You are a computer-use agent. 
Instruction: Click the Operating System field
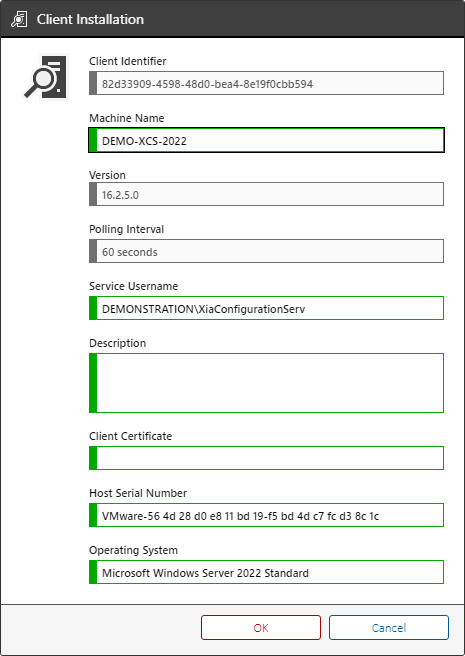(266, 572)
